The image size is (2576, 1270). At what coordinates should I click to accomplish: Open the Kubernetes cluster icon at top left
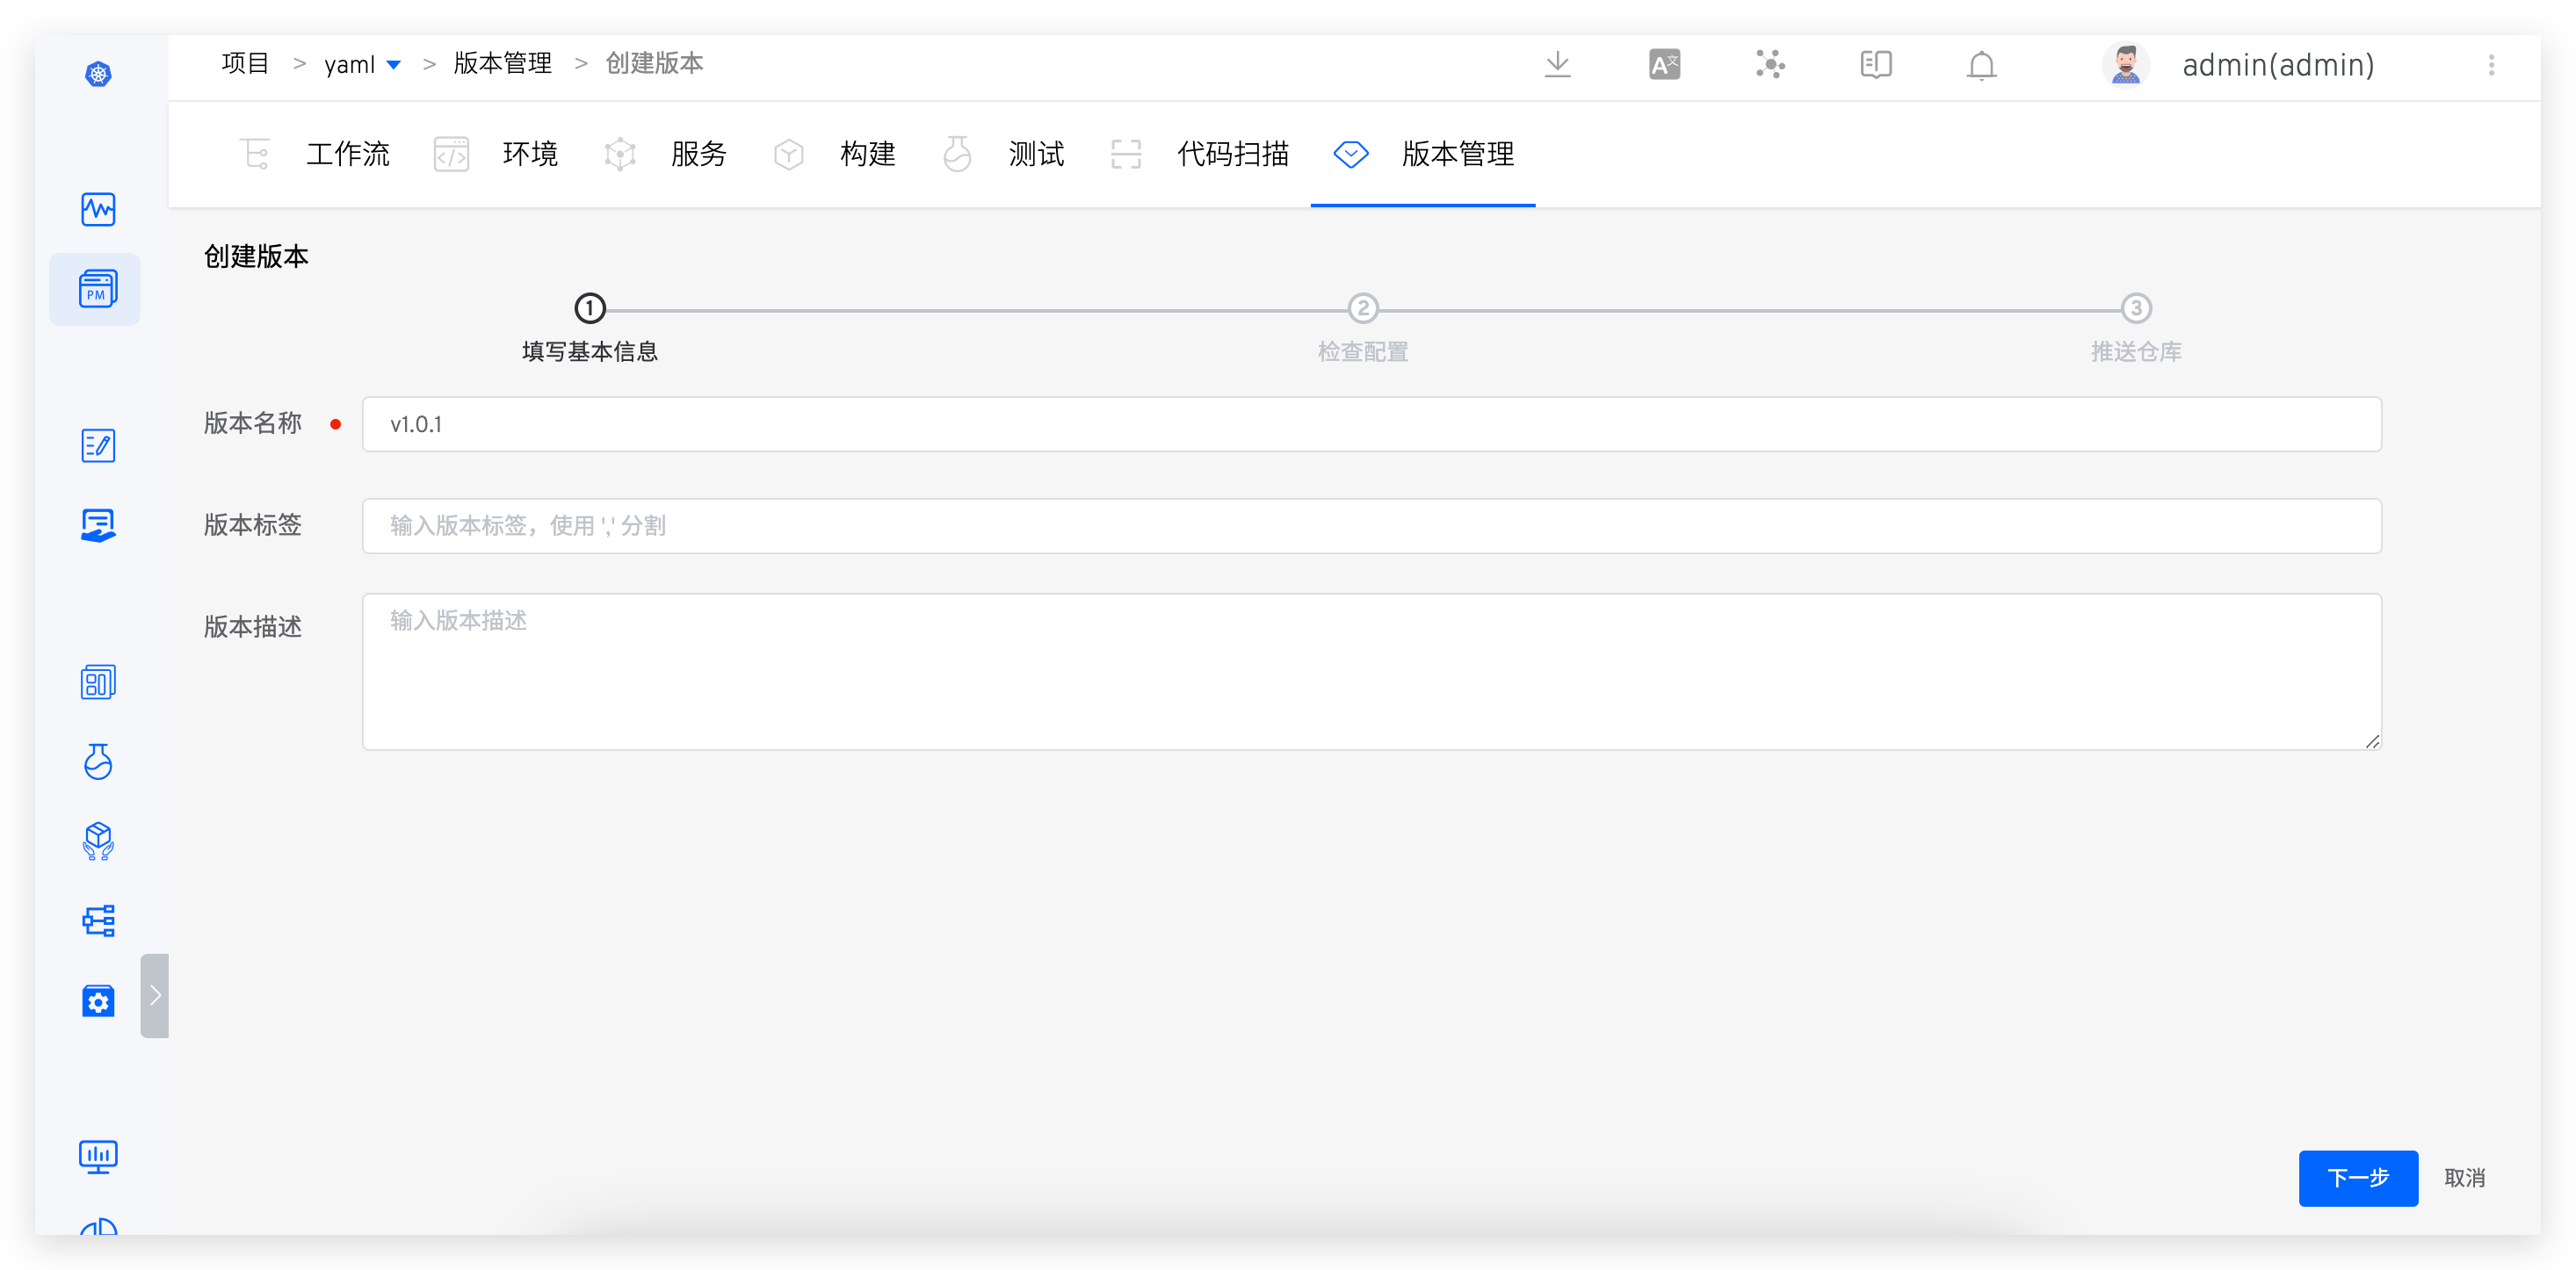click(97, 73)
